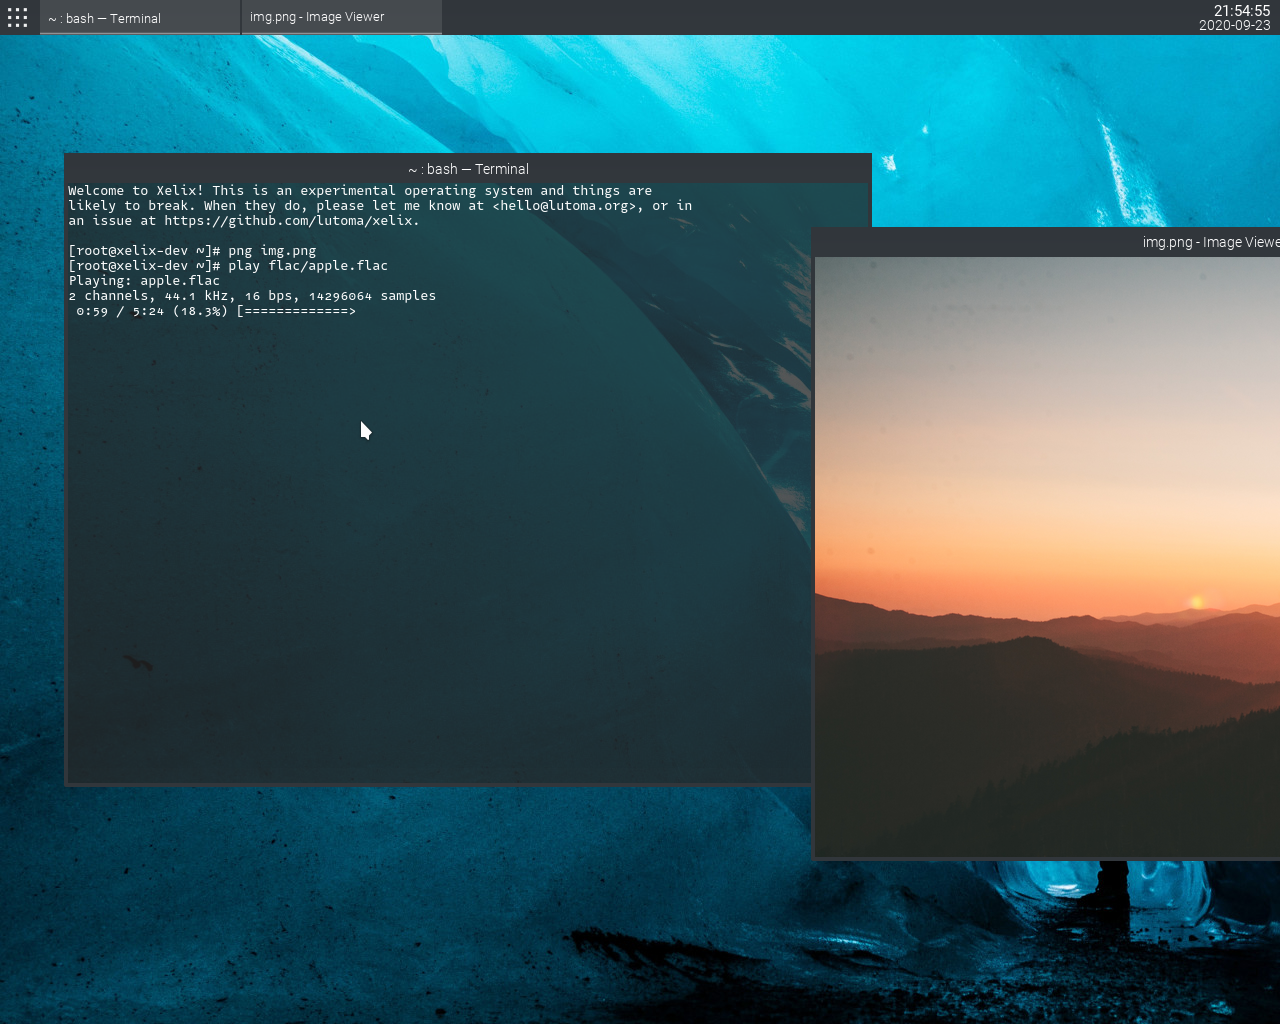Click the 'png img.png' command line
This screenshot has width=1280, height=1024.
pos(192,251)
